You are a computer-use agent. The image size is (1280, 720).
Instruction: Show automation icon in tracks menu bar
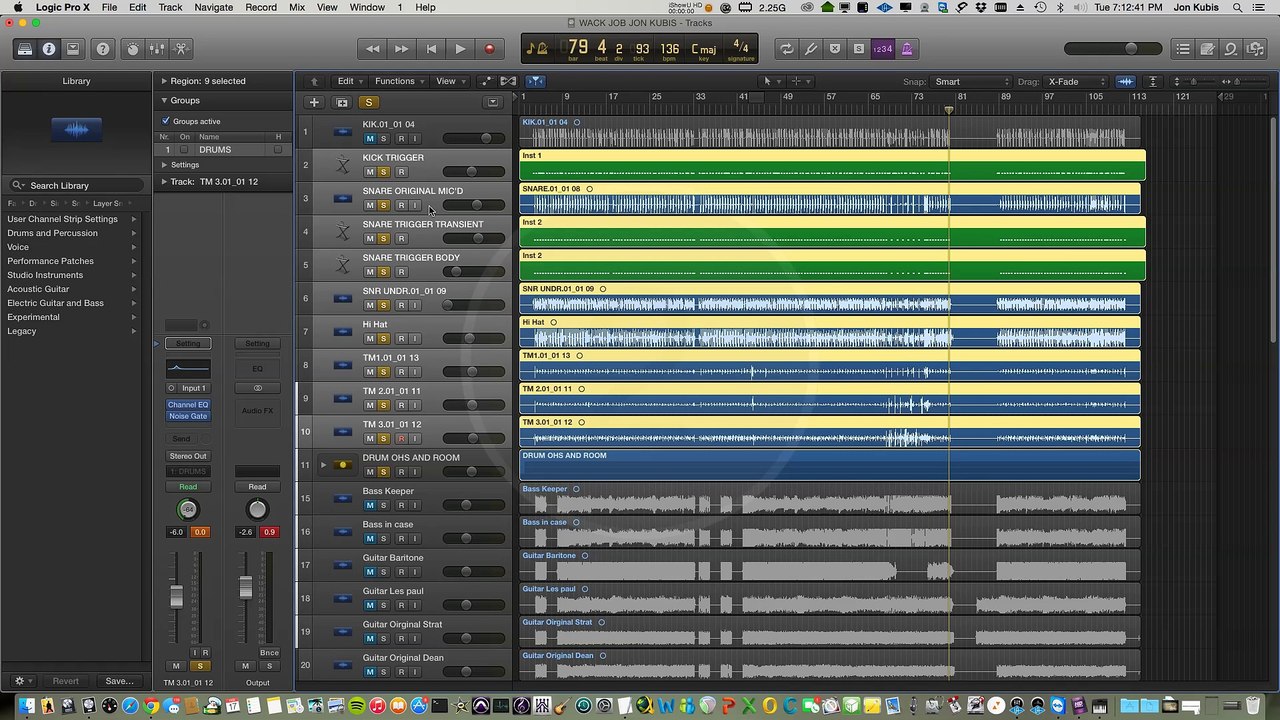pyautogui.click(x=487, y=81)
